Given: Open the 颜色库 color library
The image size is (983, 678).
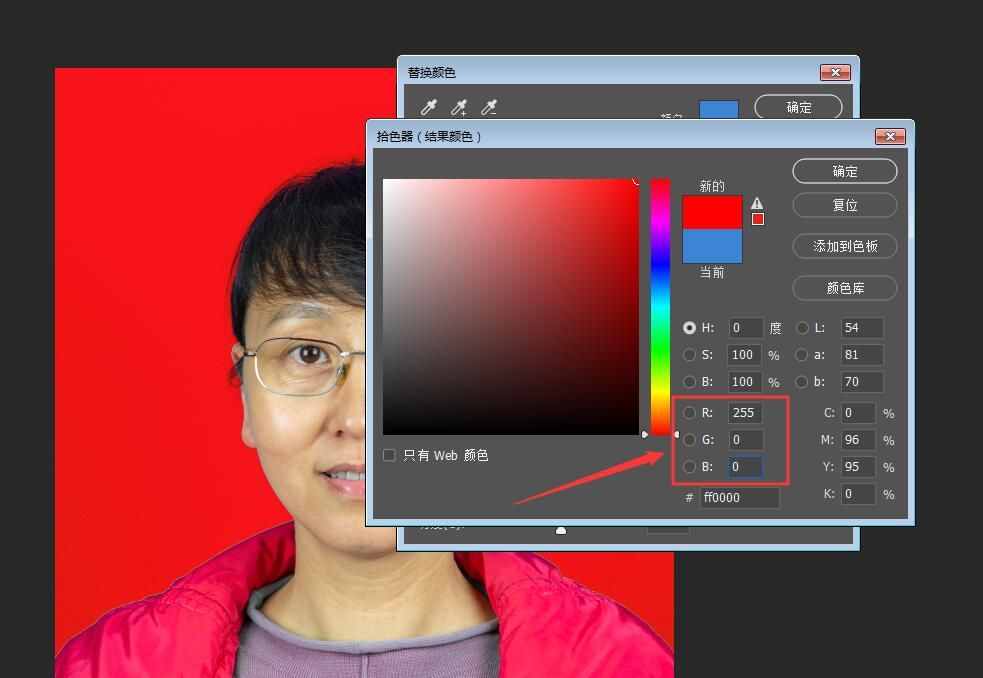Looking at the screenshot, I should (844, 288).
